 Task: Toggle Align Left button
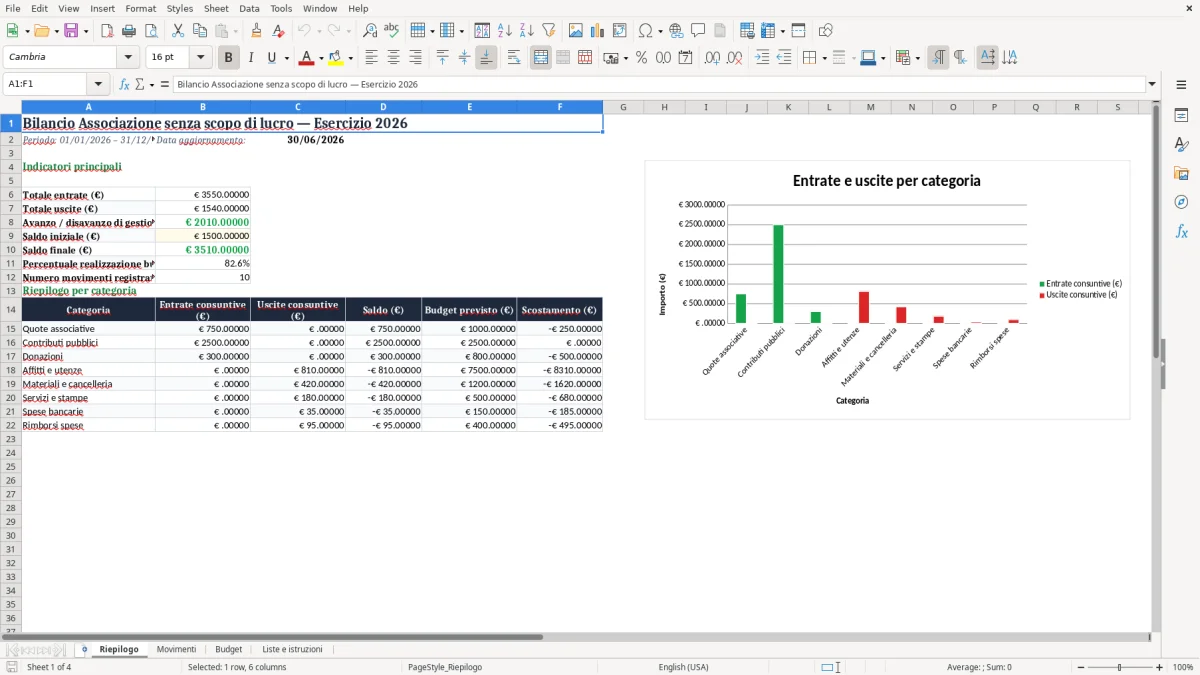[x=372, y=58]
